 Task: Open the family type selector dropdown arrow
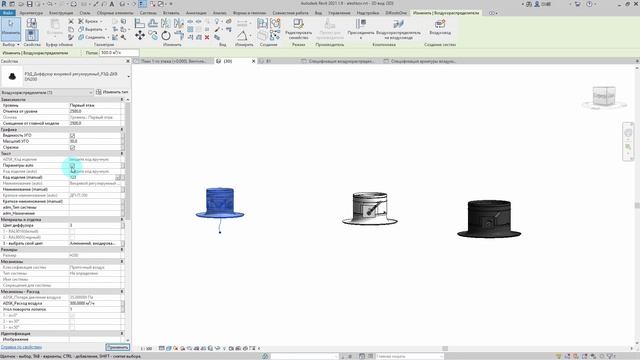[x=129, y=76]
